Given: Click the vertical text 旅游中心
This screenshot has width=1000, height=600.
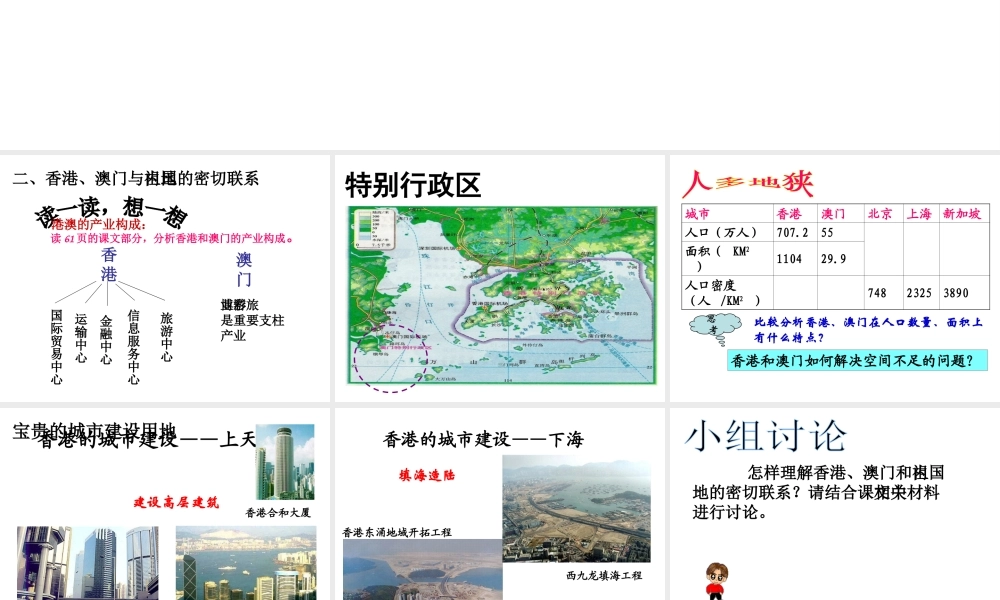Looking at the screenshot, I should [x=166, y=337].
